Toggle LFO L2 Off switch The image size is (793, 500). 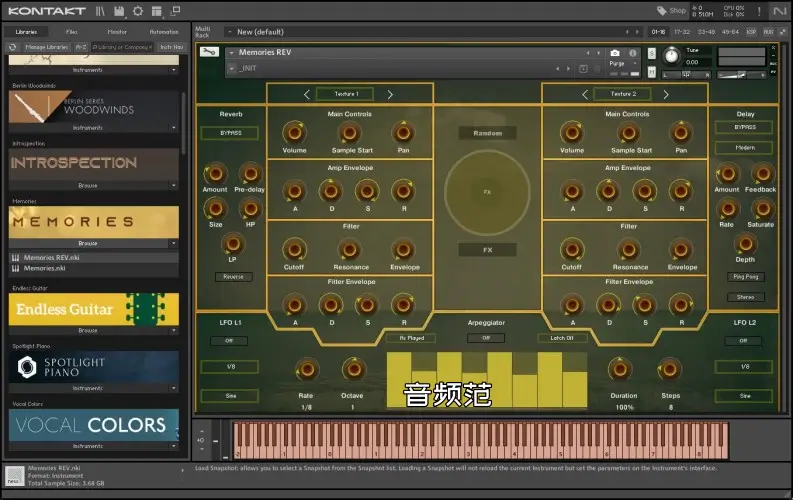click(x=743, y=341)
